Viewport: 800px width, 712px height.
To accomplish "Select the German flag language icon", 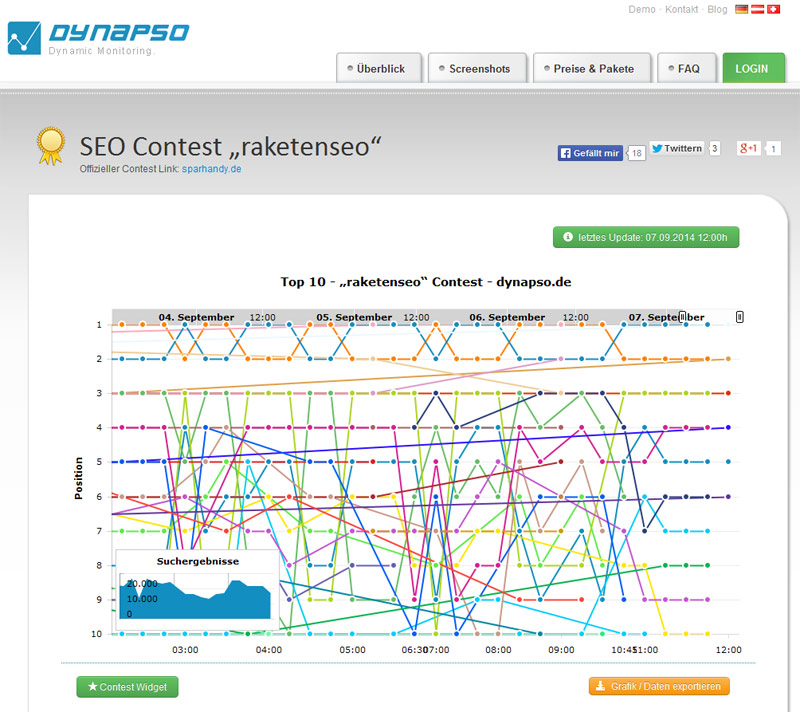I will tap(740, 9).
